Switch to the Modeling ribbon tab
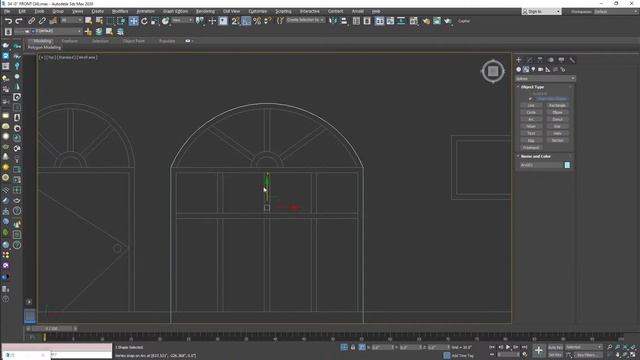The width and height of the screenshot is (640, 360). click(42, 41)
